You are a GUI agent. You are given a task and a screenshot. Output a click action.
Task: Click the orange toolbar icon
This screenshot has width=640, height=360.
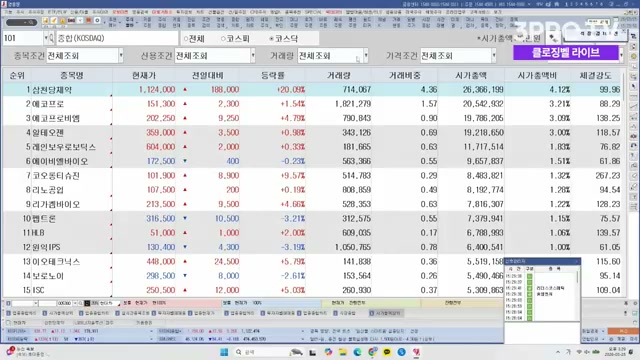[x=88, y=21]
